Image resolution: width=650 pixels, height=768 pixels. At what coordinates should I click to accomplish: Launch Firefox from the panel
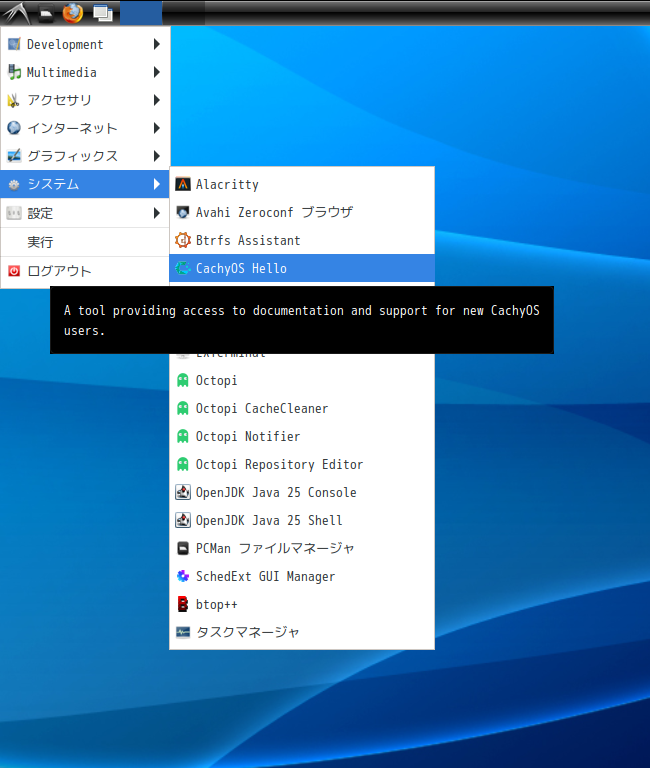(73, 13)
